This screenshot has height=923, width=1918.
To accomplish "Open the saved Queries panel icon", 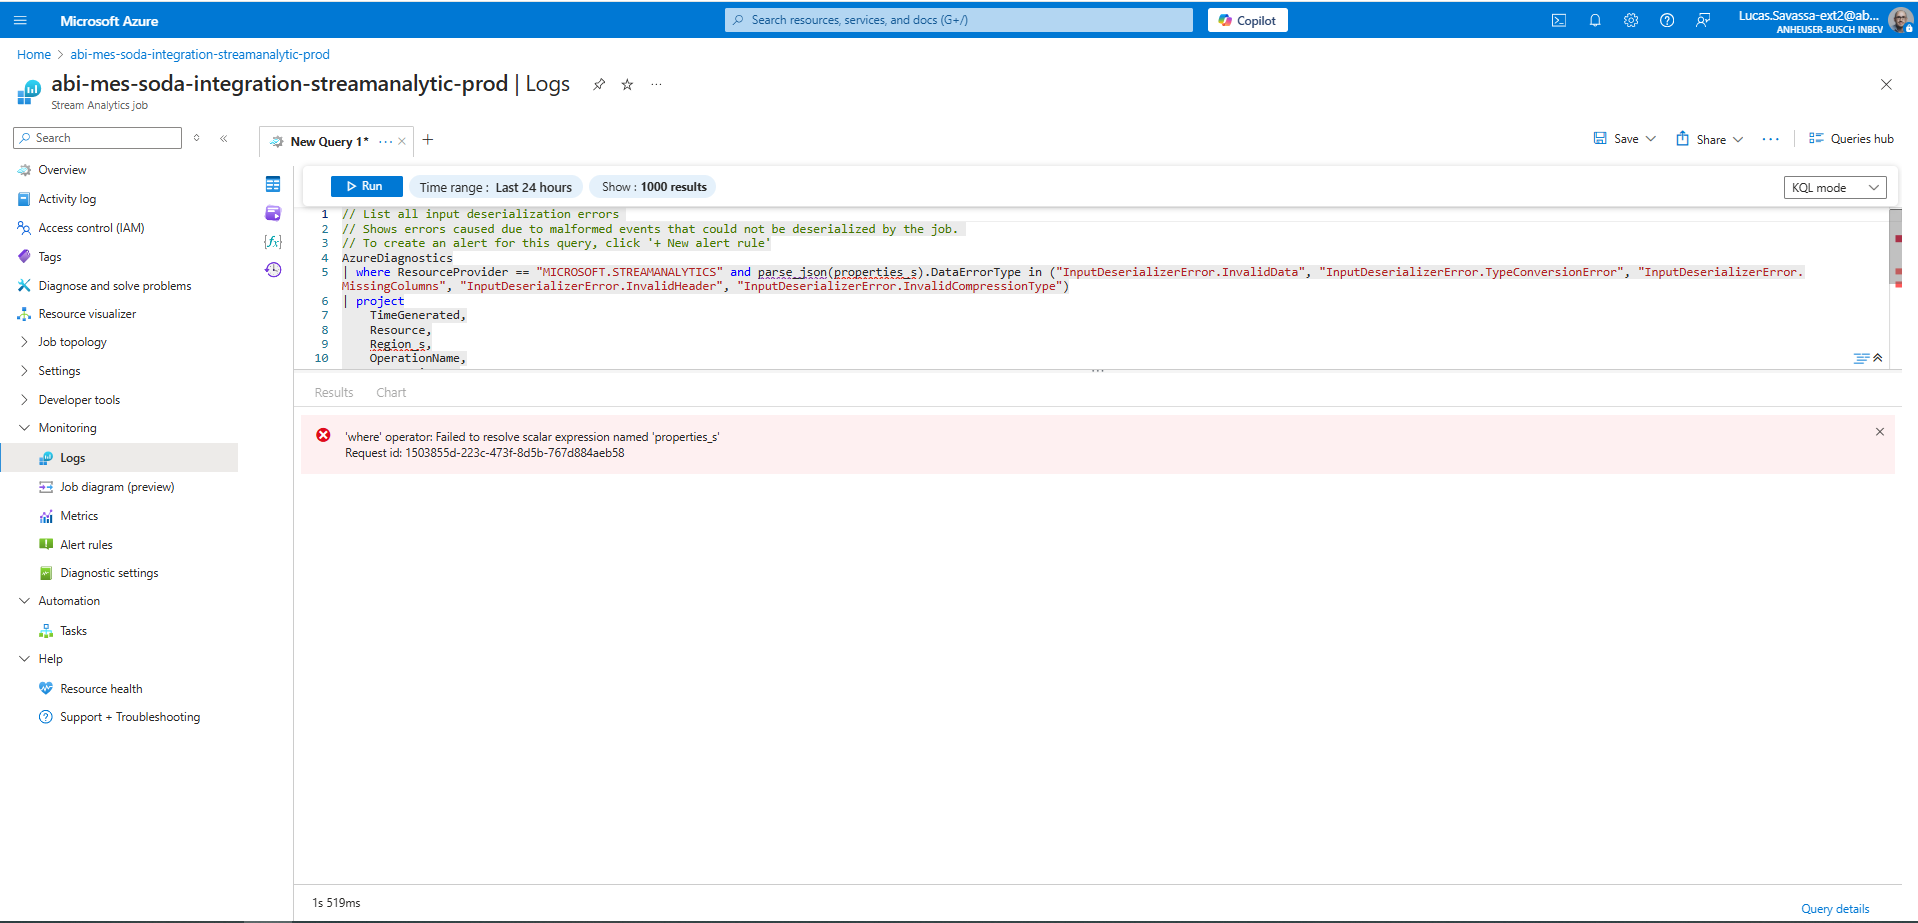I will (x=273, y=213).
